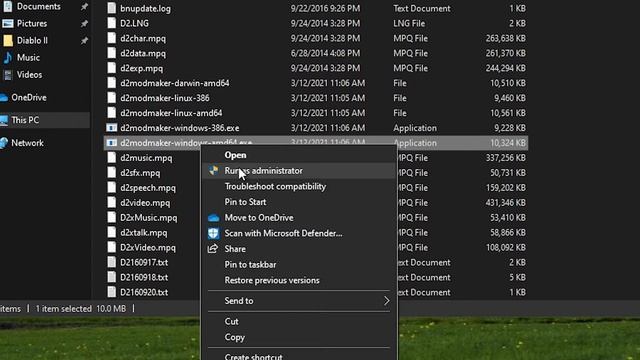
Task: Click the Videos icon in sidebar
Action: click(8, 75)
